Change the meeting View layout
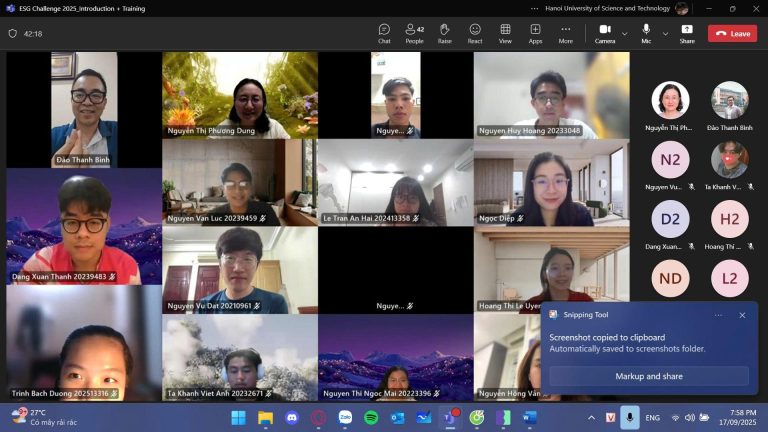Viewport: 768px width, 432px height. [505, 34]
